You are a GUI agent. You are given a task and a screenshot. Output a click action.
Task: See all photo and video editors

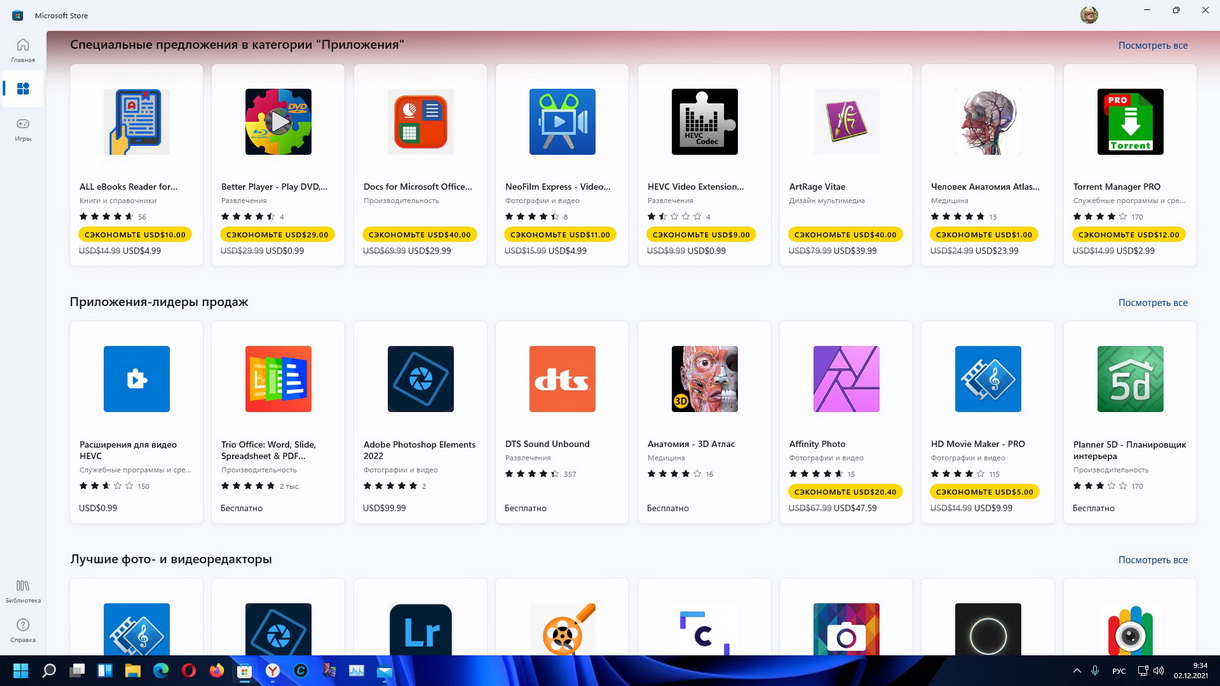point(1153,560)
